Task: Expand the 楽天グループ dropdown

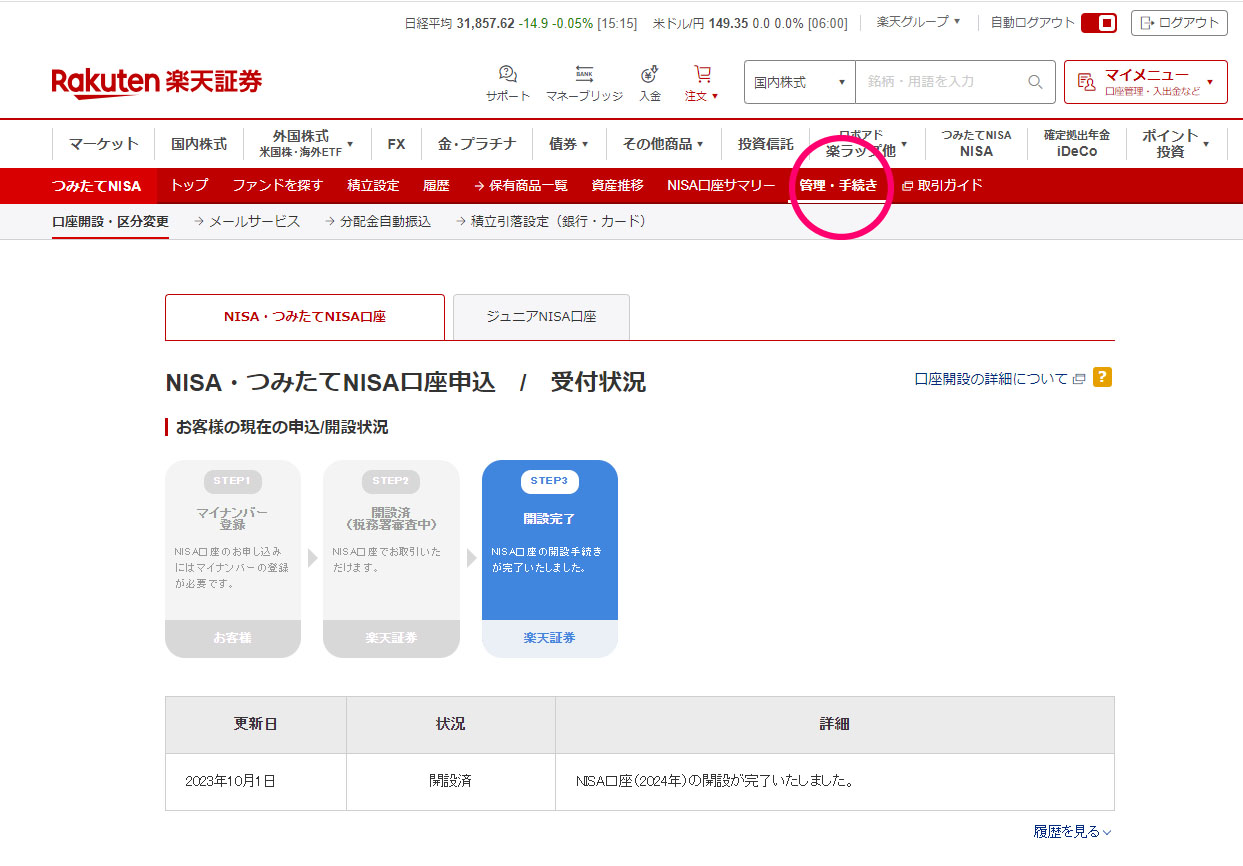Action: (918, 22)
